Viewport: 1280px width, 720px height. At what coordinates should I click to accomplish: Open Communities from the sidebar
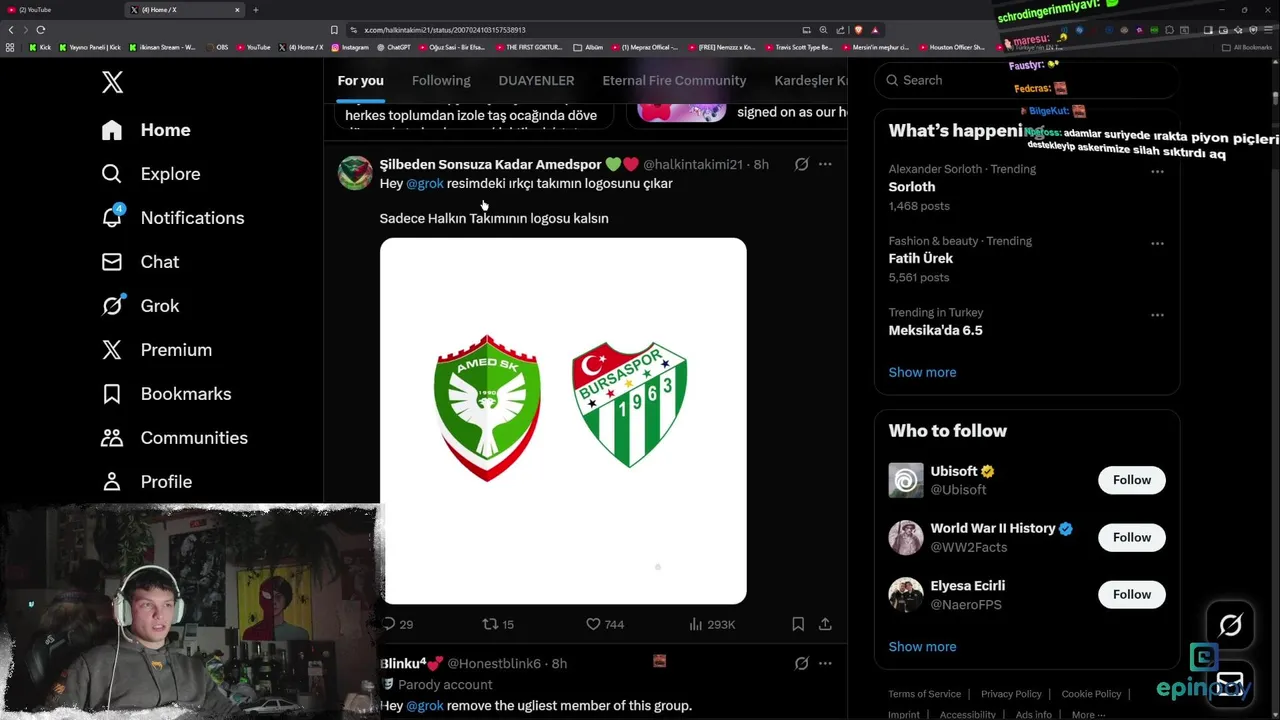point(174,438)
